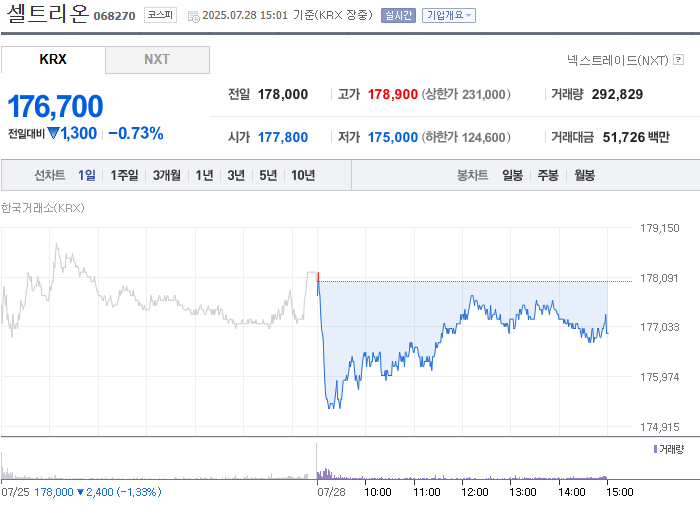Select the 1일 line chart period
Screen dimensions: 700x505
click(x=87, y=175)
